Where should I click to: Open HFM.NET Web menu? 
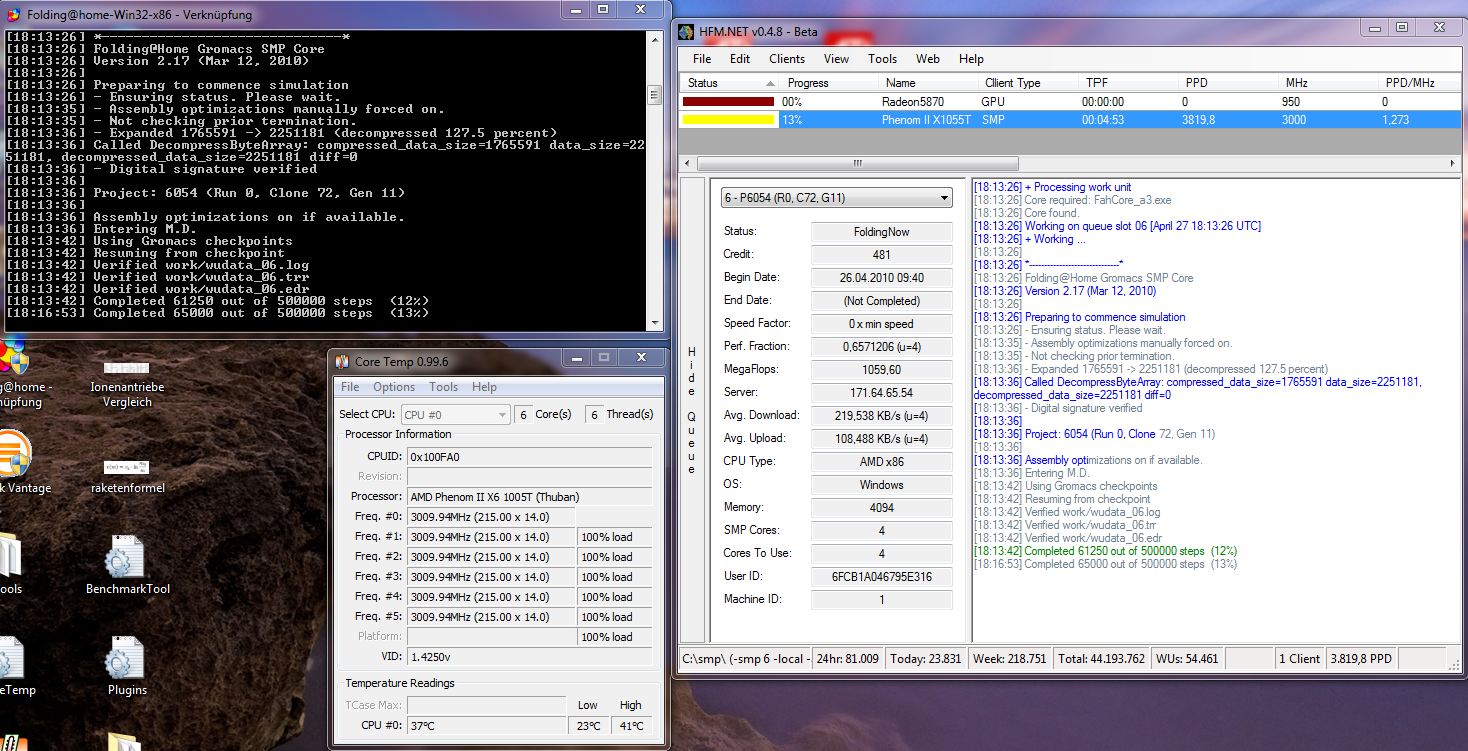click(x=928, y=58)
